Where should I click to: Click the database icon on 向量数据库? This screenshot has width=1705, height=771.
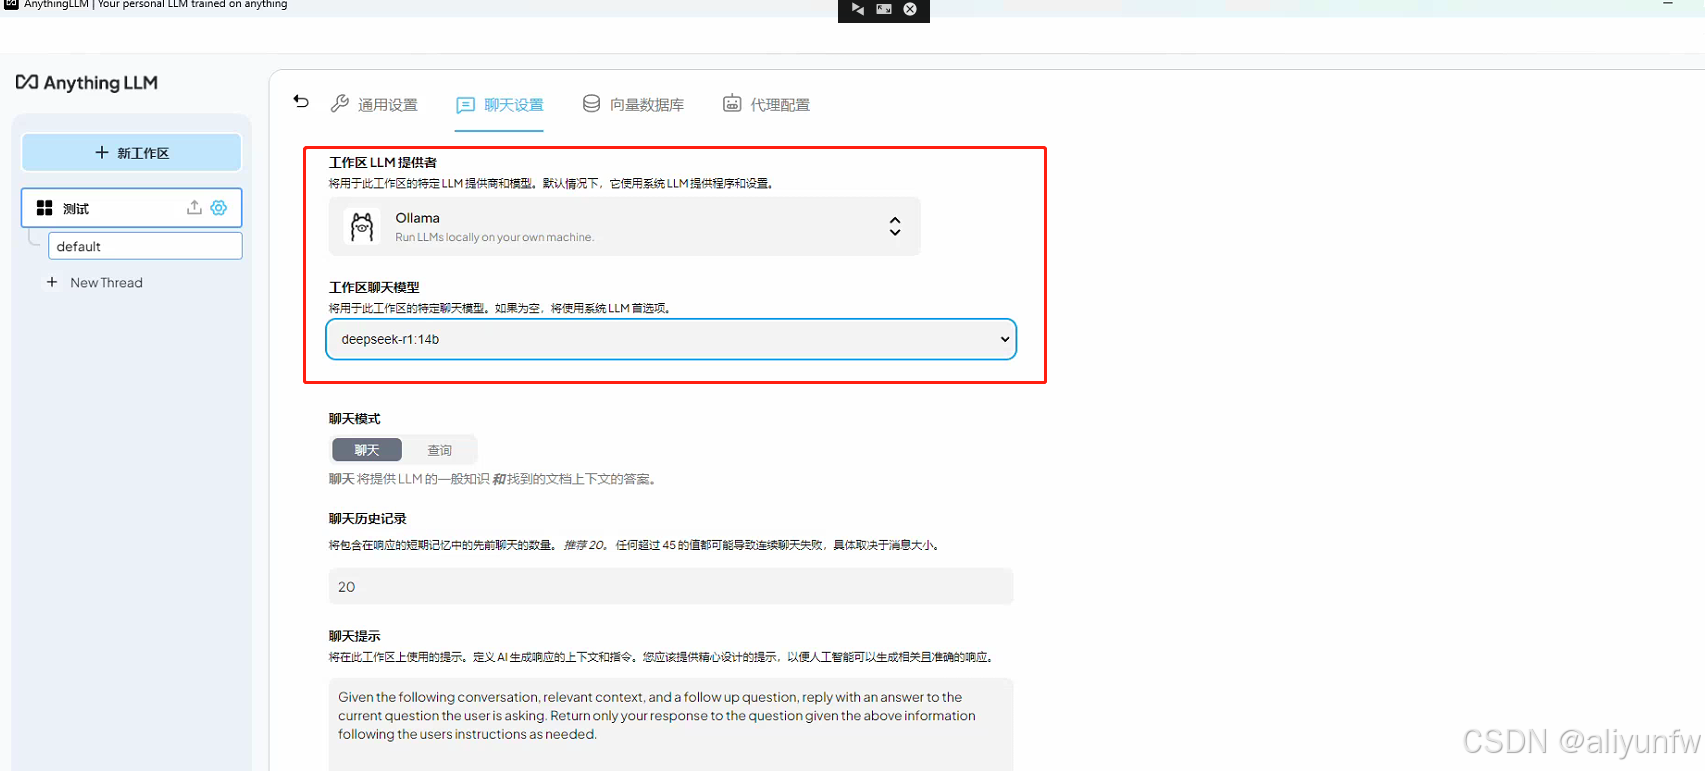592,103
